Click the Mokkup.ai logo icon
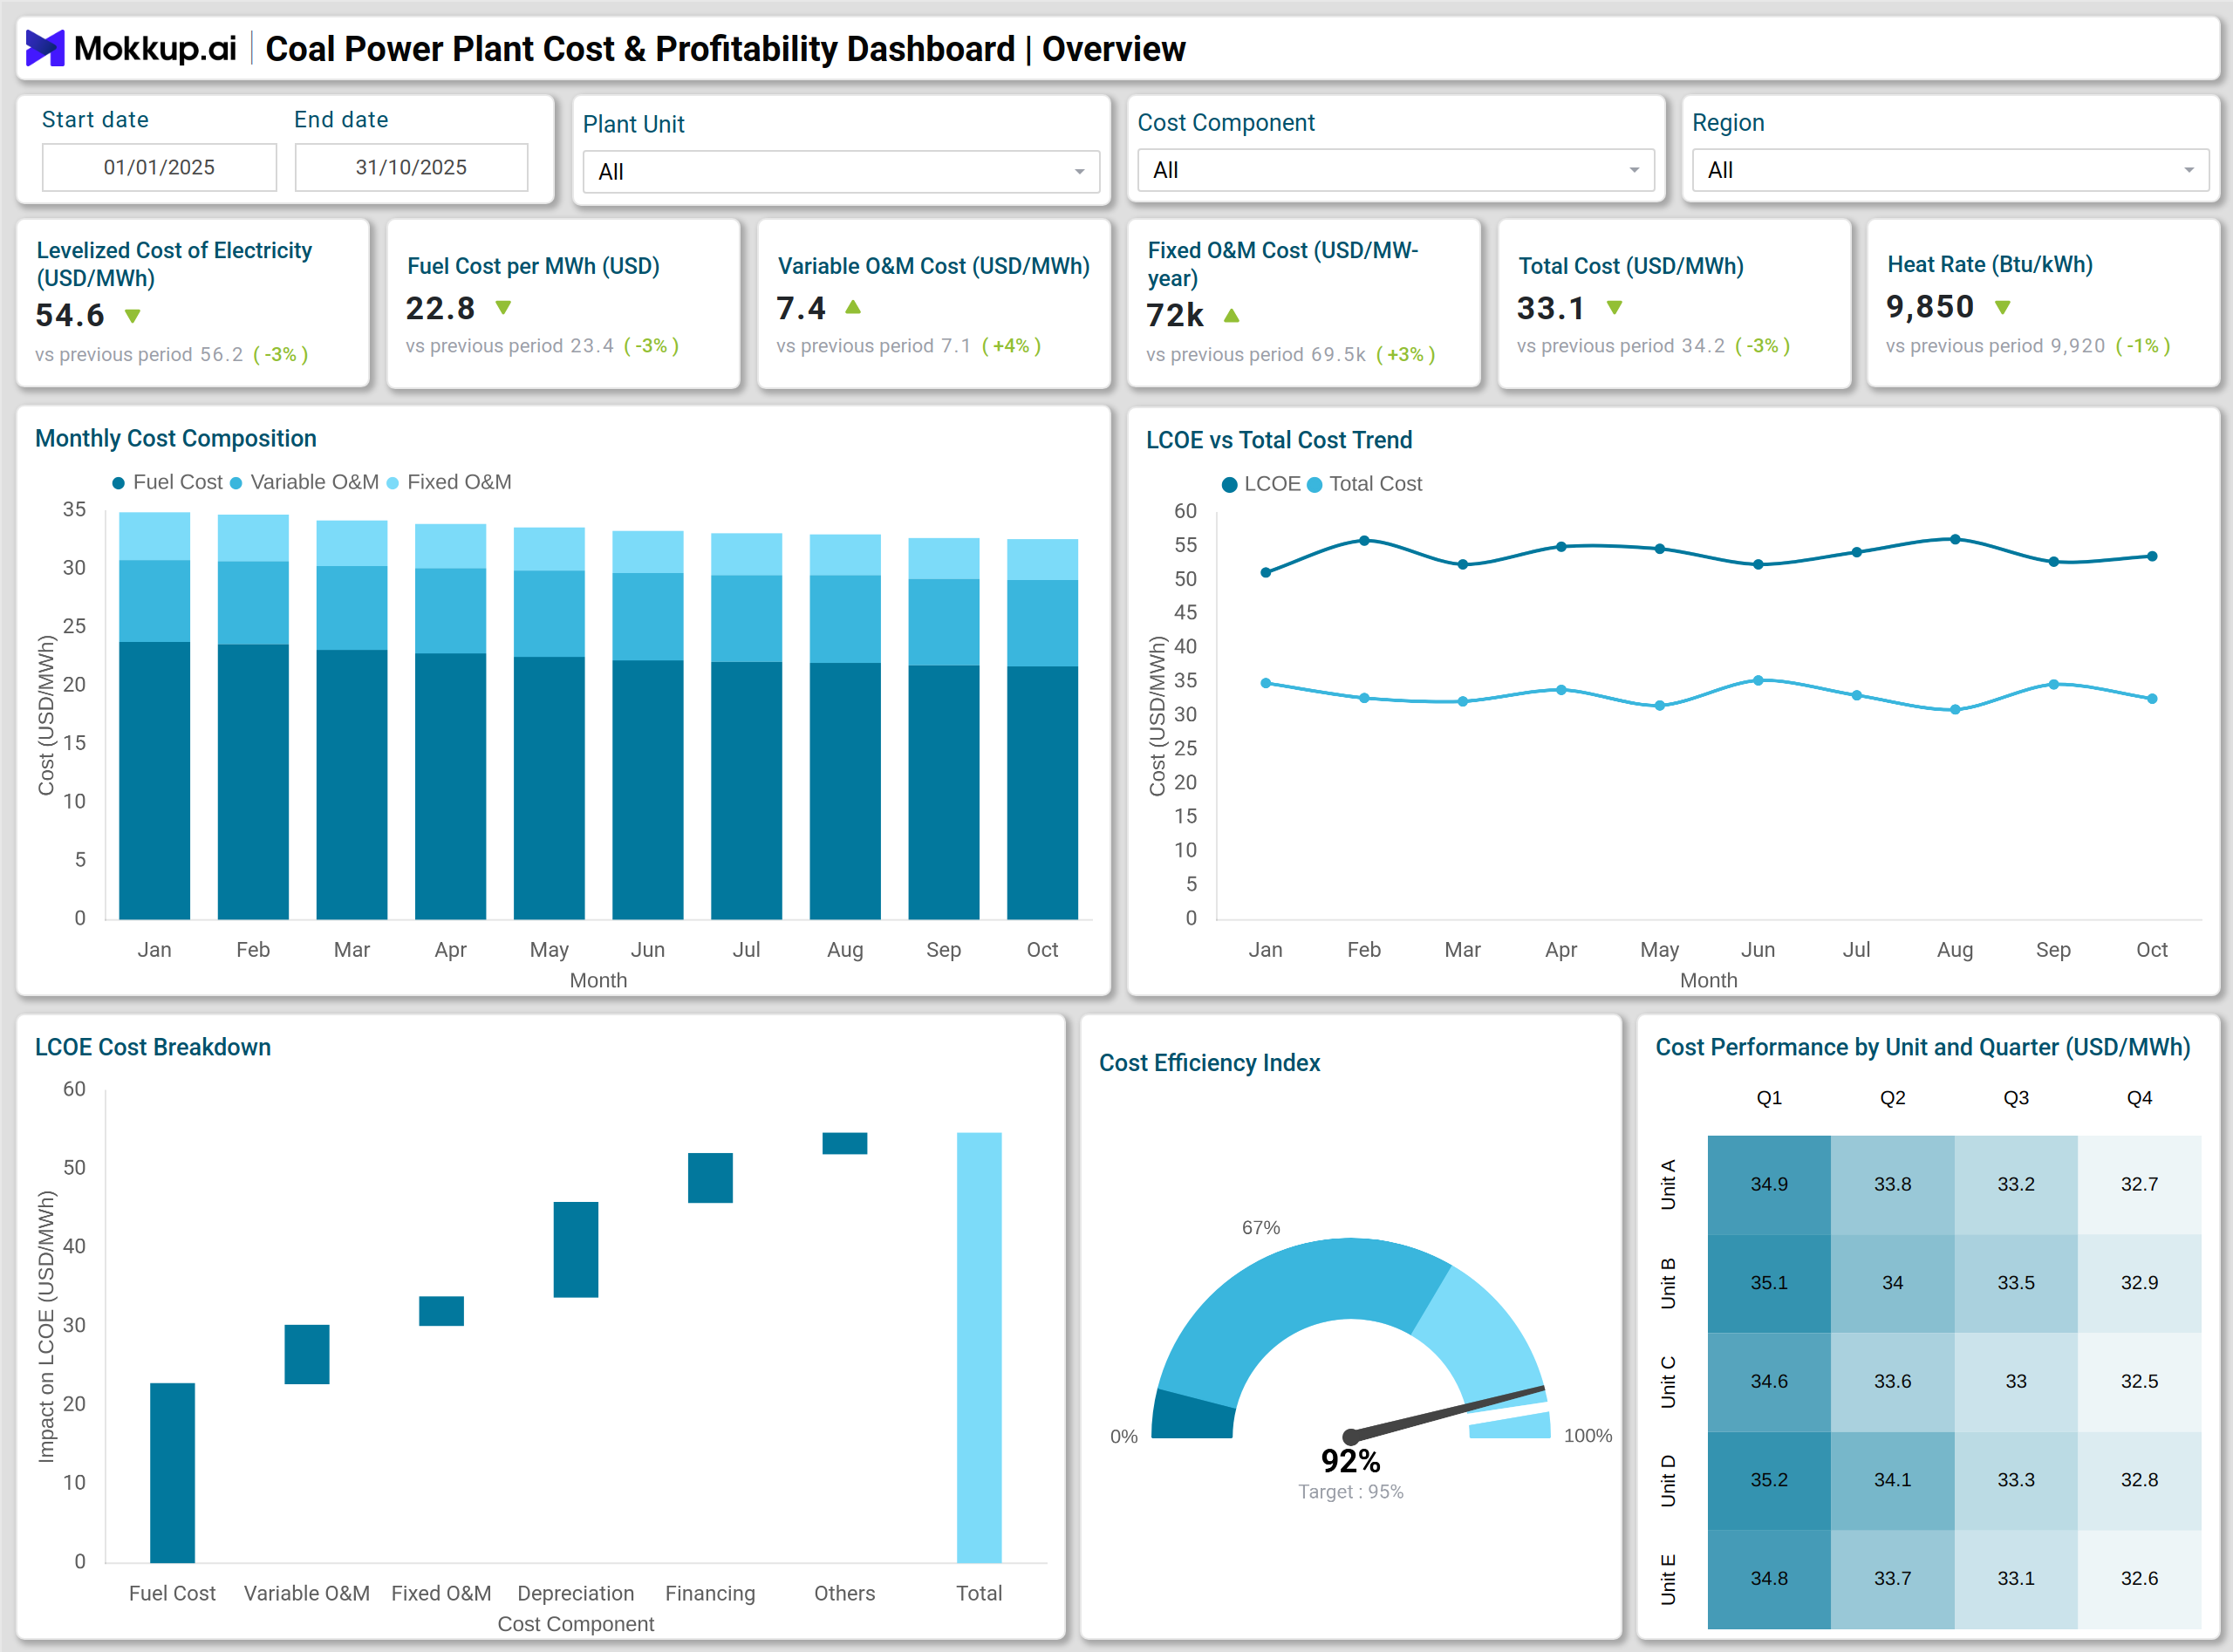 pos(45,48)
